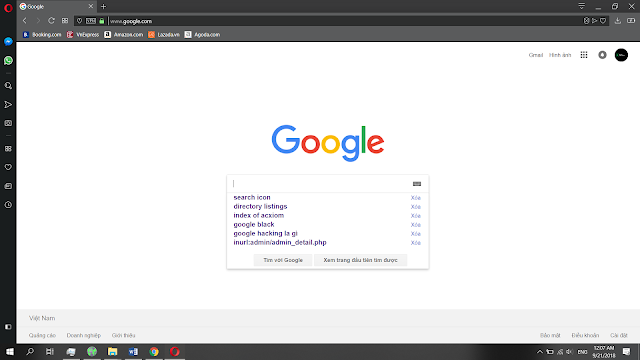The height and width of the screenshot is (360, 640).
Task: Open Giới thiệu footer link
Action: tap(123, 335)
